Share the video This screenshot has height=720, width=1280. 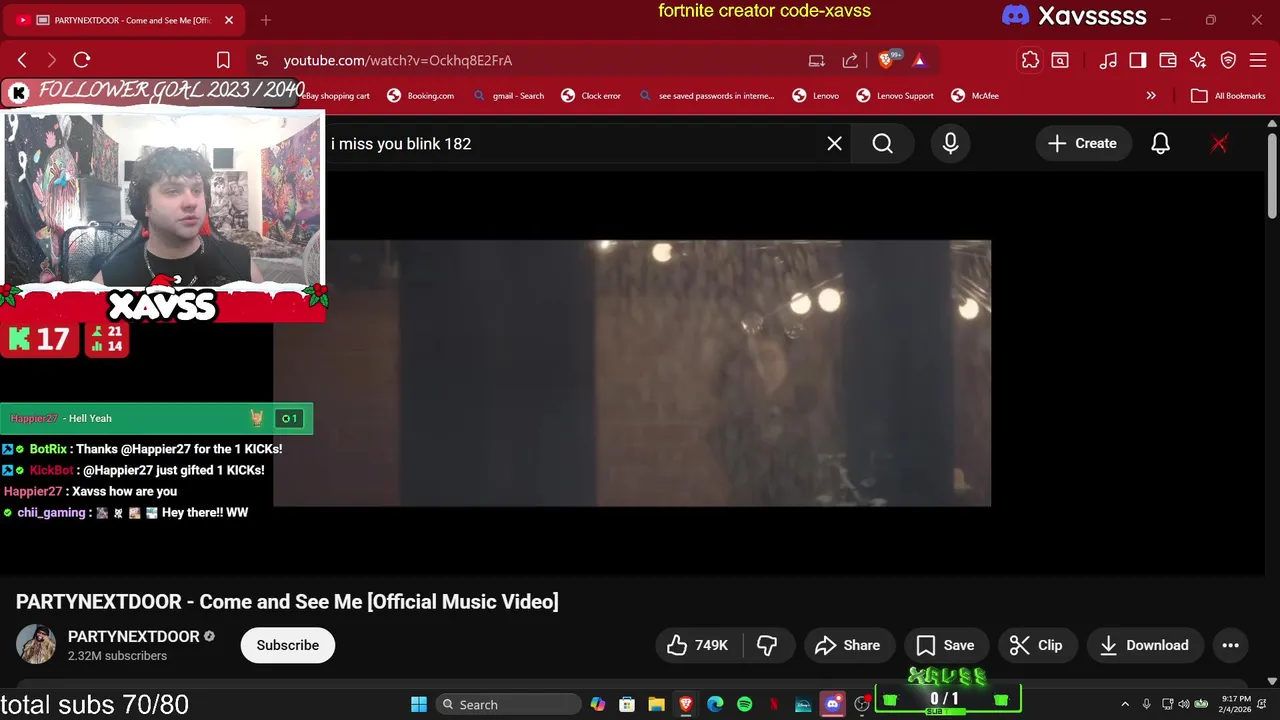coord(848,645)
